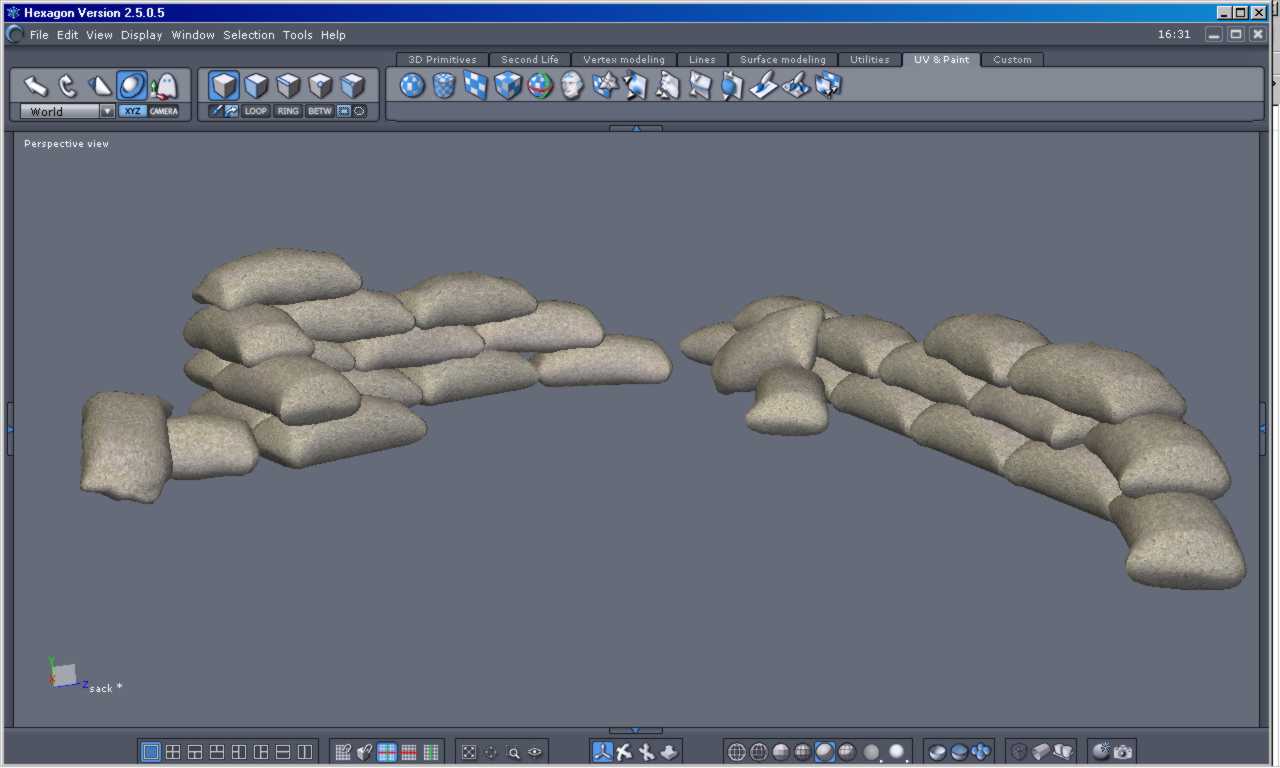1280x768 pixels.
Task: Click the last UV & Paint toolbar icon
Action: click(x=828, y=85)
